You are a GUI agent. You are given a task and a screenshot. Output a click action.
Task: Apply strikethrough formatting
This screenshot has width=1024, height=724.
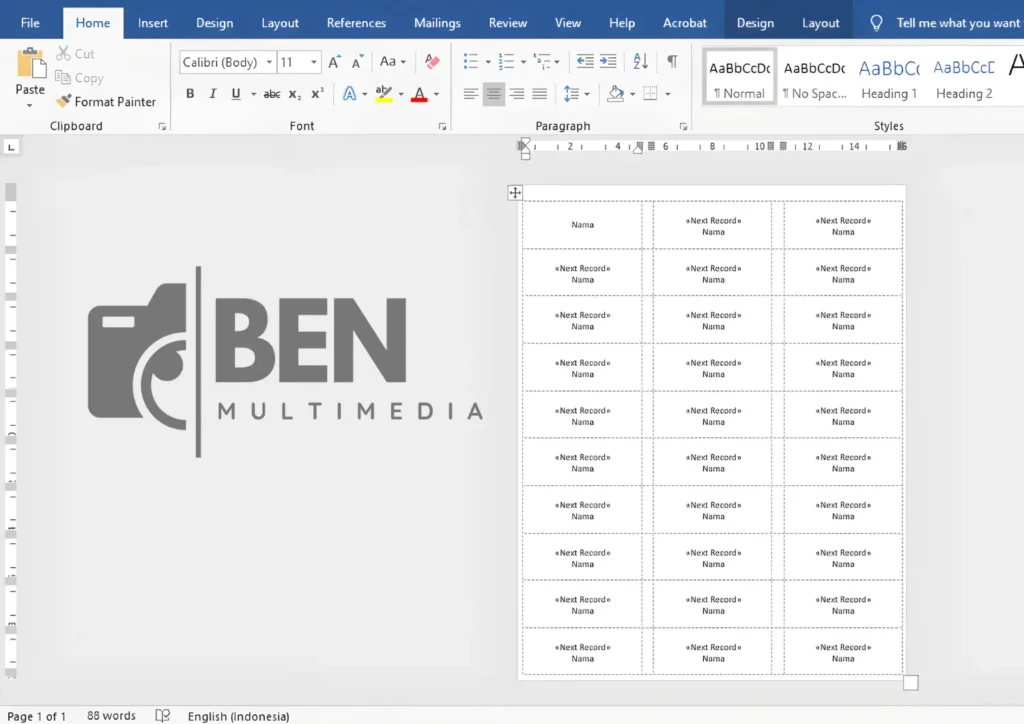tap(272, 93)
